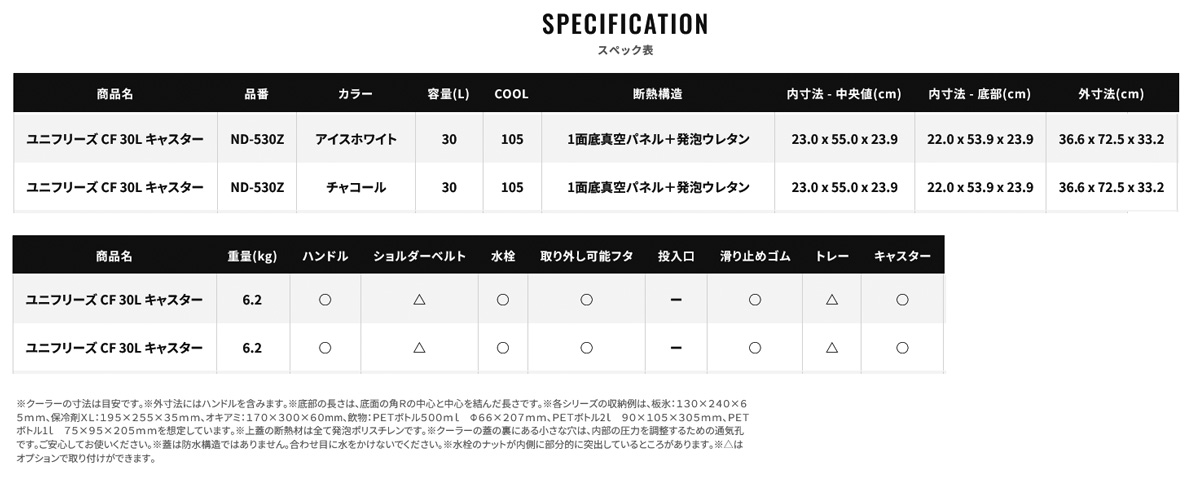Select the 外寸法(cm) column header
Viewport: 1200px width, 477px height.
click(1111, 94)
